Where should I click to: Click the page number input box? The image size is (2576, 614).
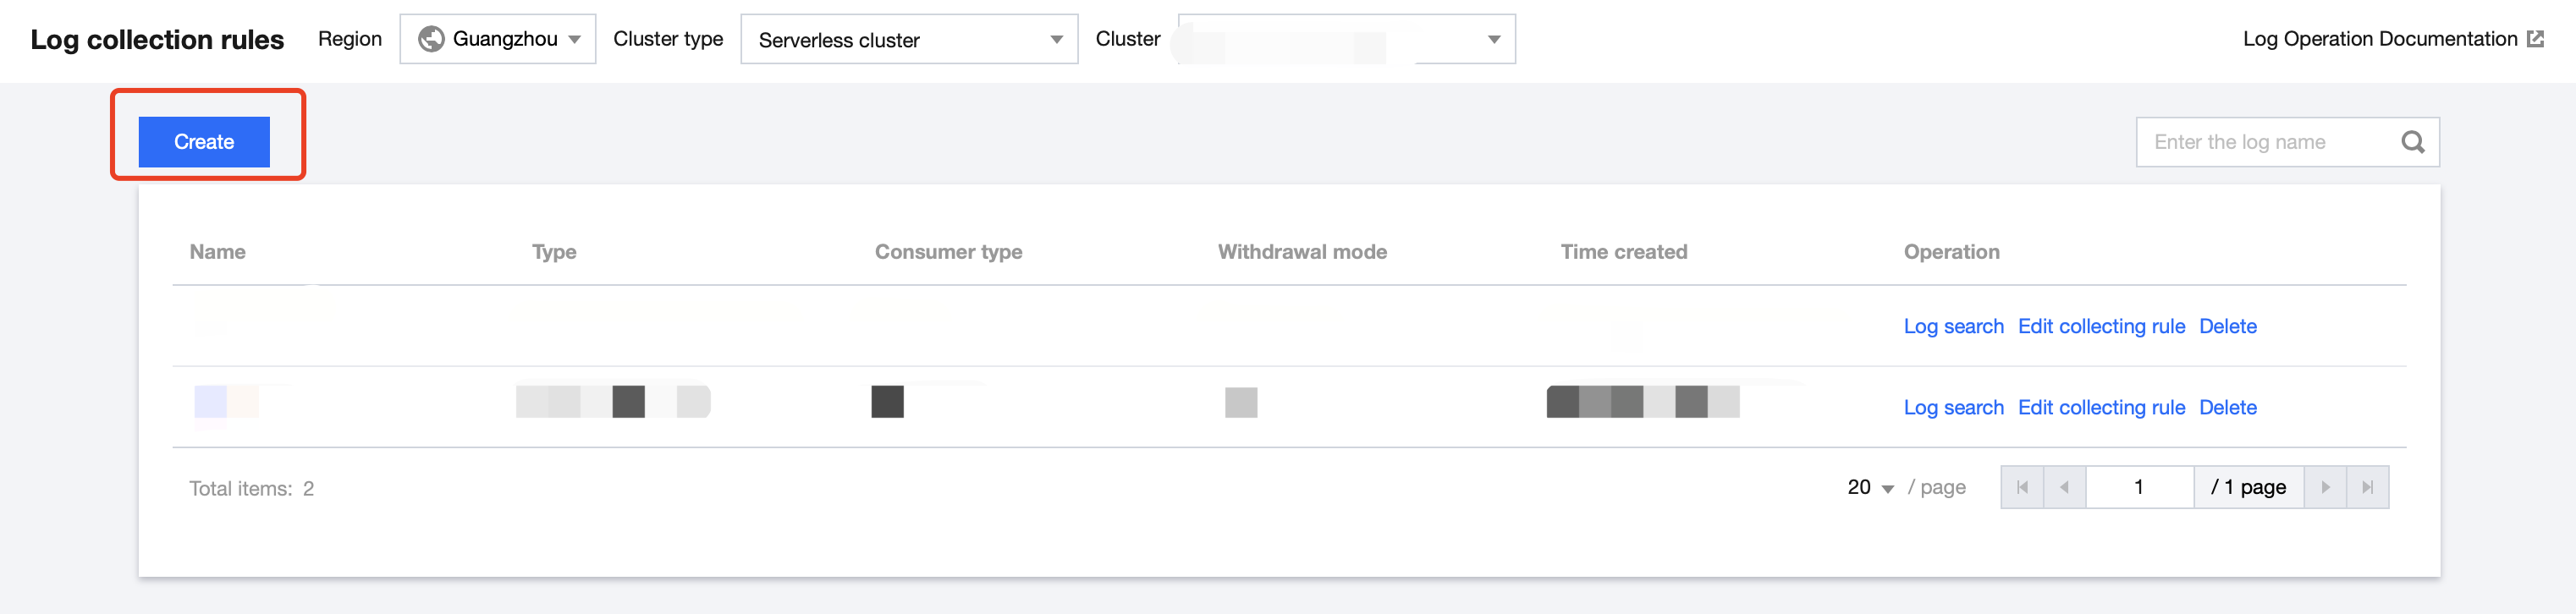(2139, 487)
